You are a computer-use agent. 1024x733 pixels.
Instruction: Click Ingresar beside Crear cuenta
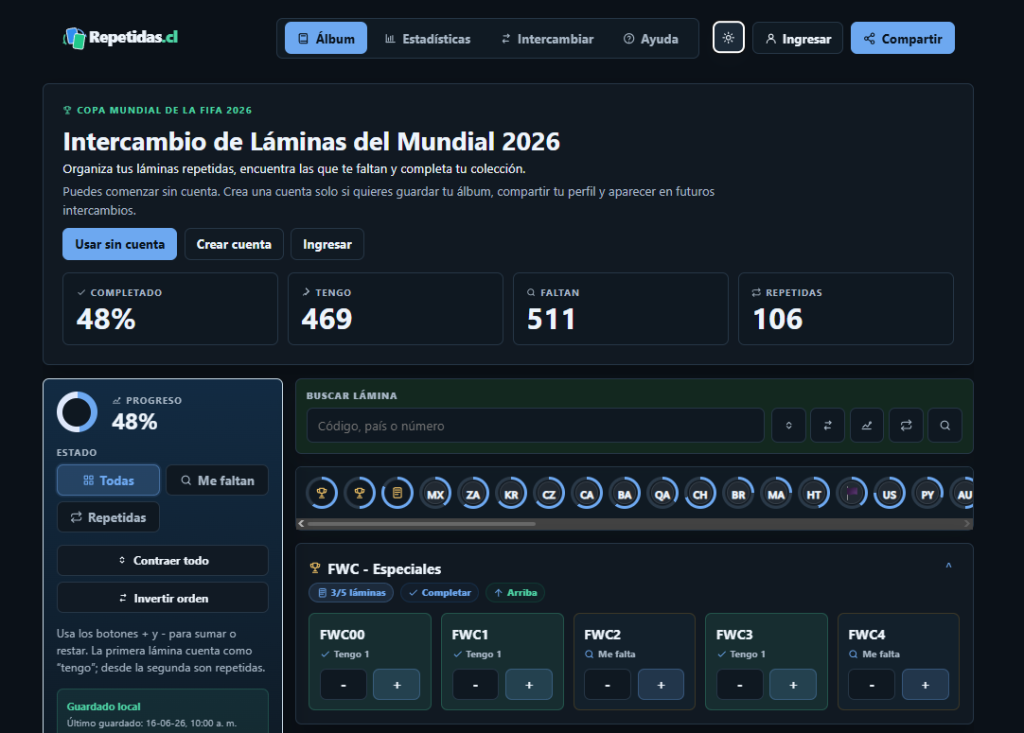tap(327, 244)
